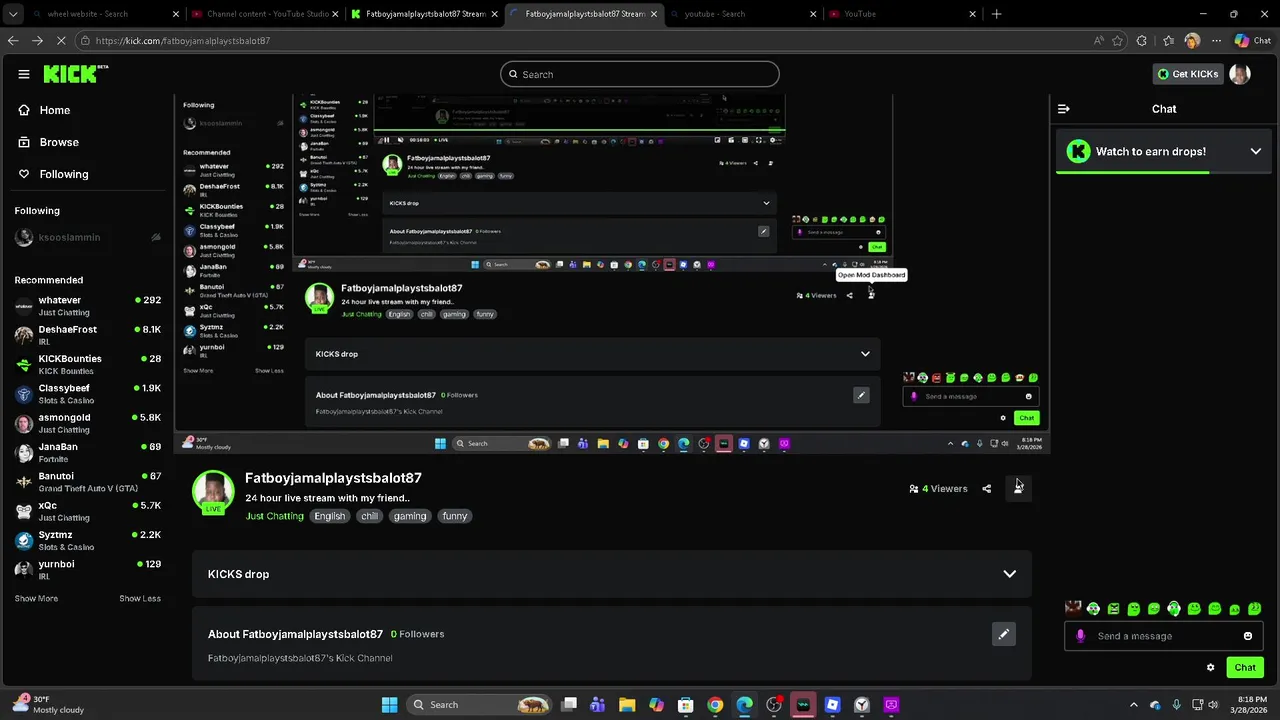The width and height of the screenshot is (1280, 720).
Task: Show hidden system tray icons
Action: pos(1134,705)
